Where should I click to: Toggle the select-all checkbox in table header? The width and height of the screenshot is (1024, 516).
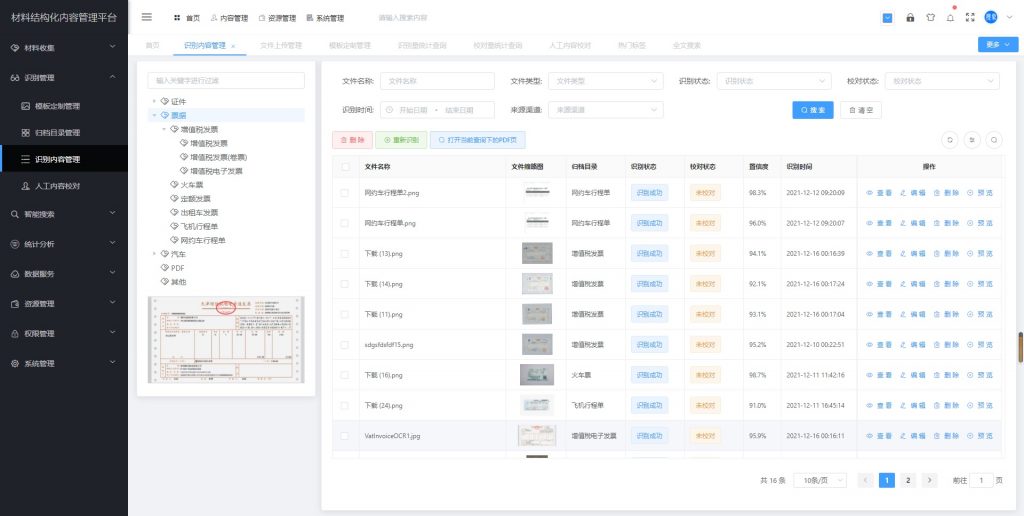[345, 167]
